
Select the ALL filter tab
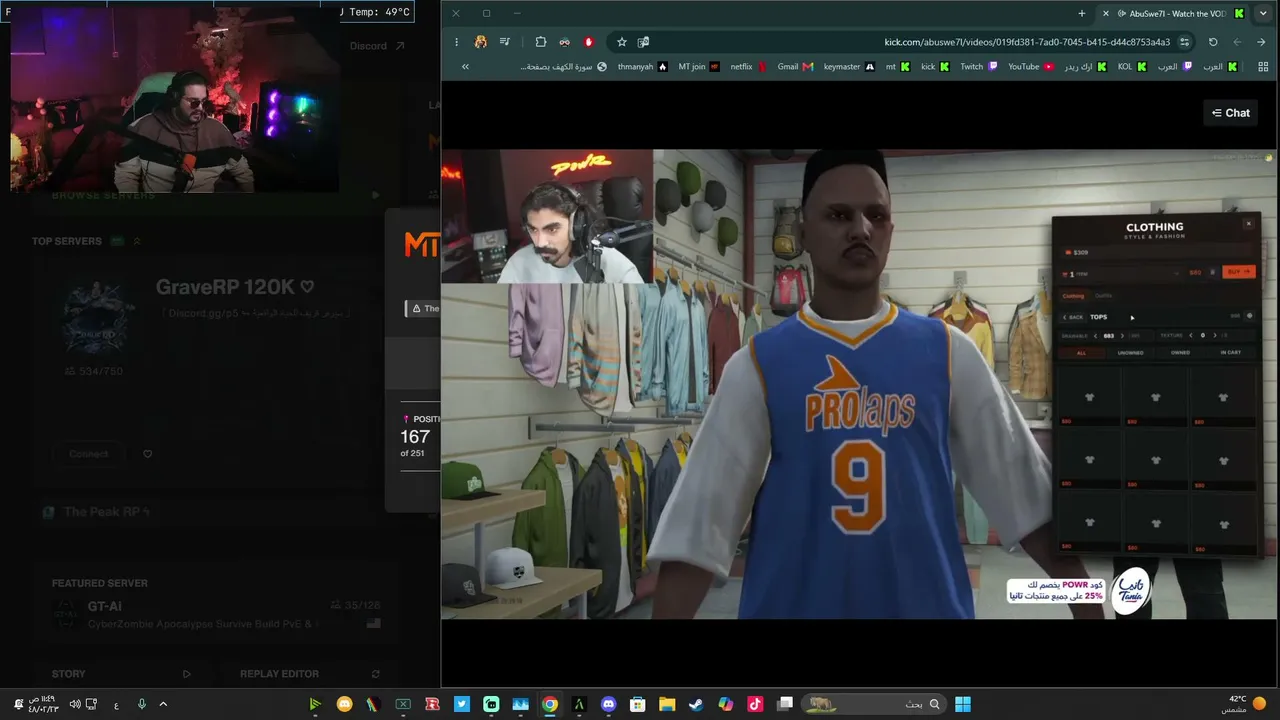pyautogui.click(x=1081, y=353)
